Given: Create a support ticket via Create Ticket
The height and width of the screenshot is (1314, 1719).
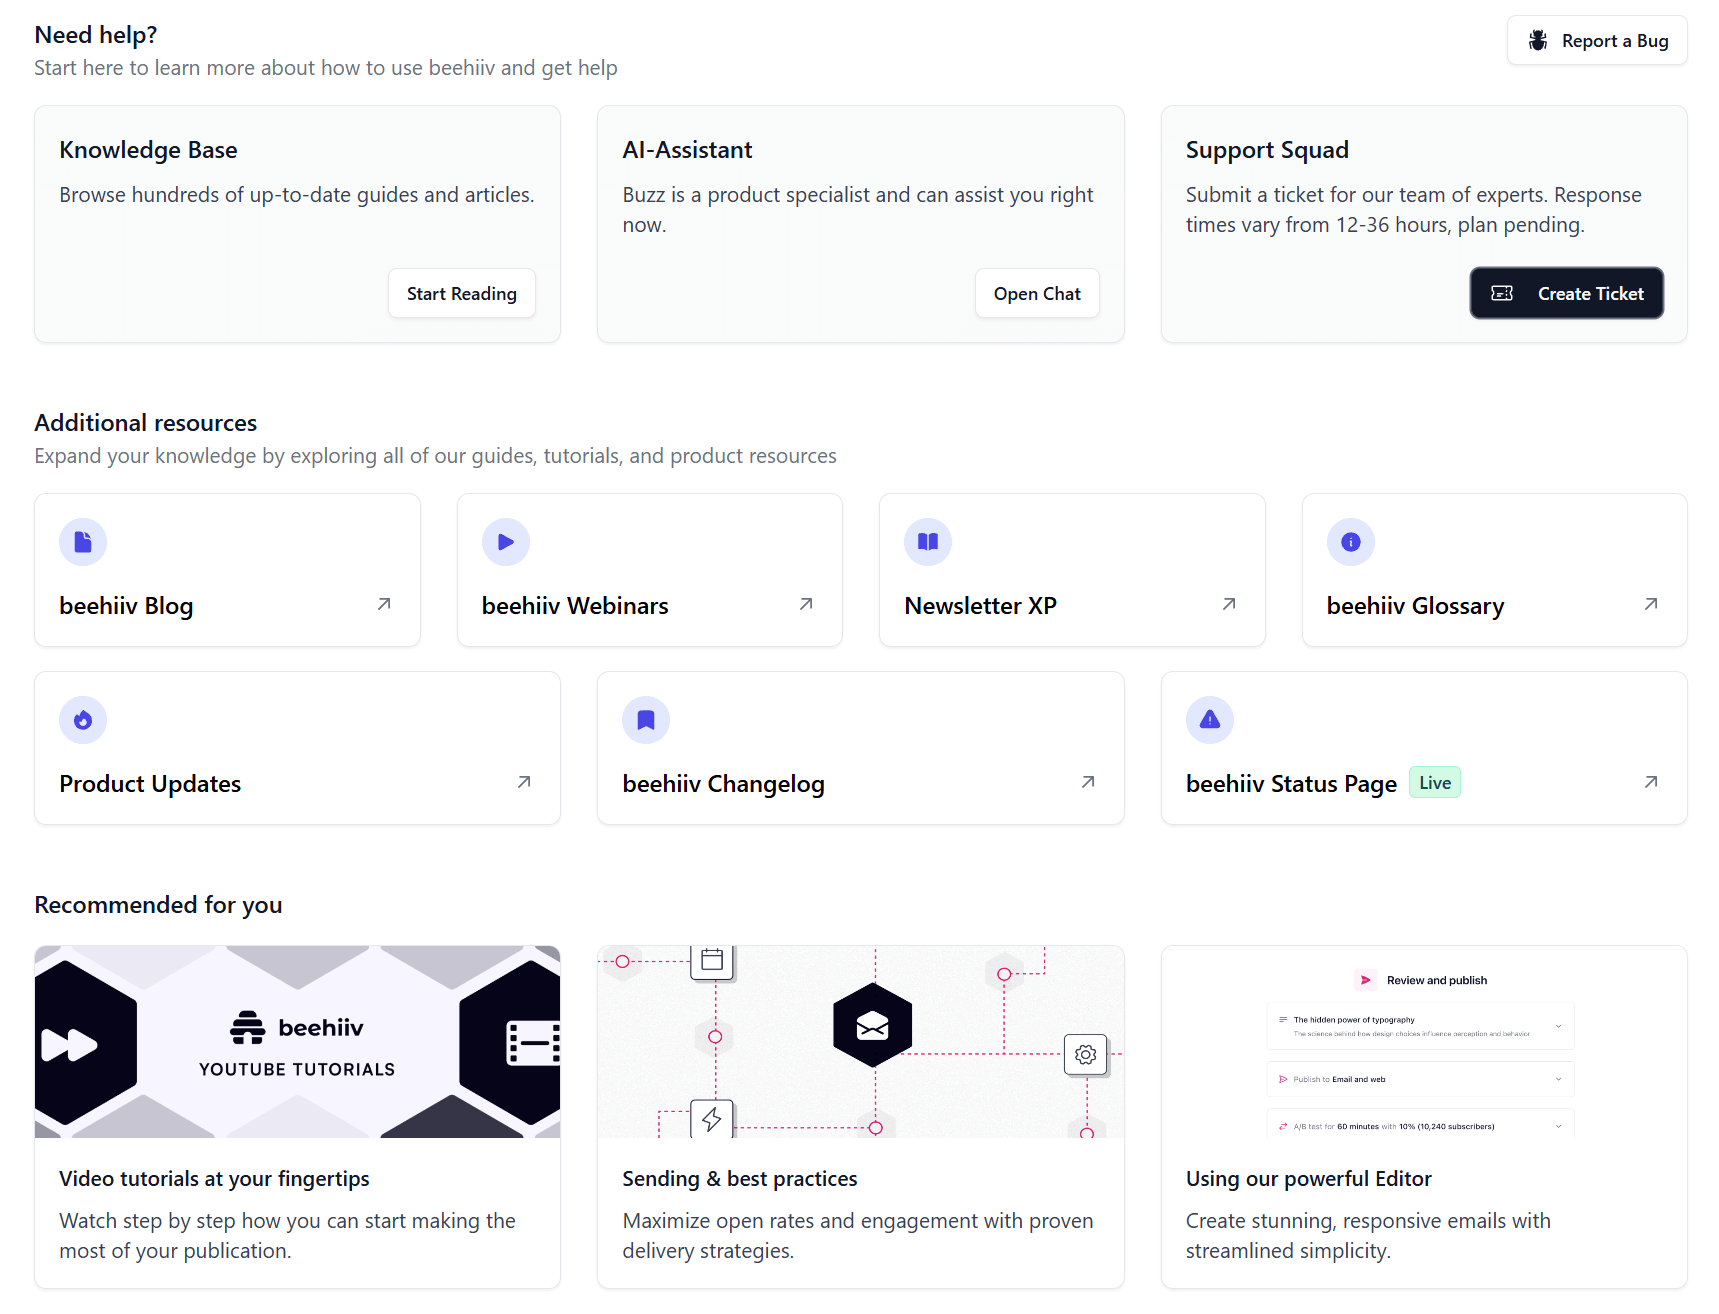Looking at the screenshot, I should click(1566, 293).
